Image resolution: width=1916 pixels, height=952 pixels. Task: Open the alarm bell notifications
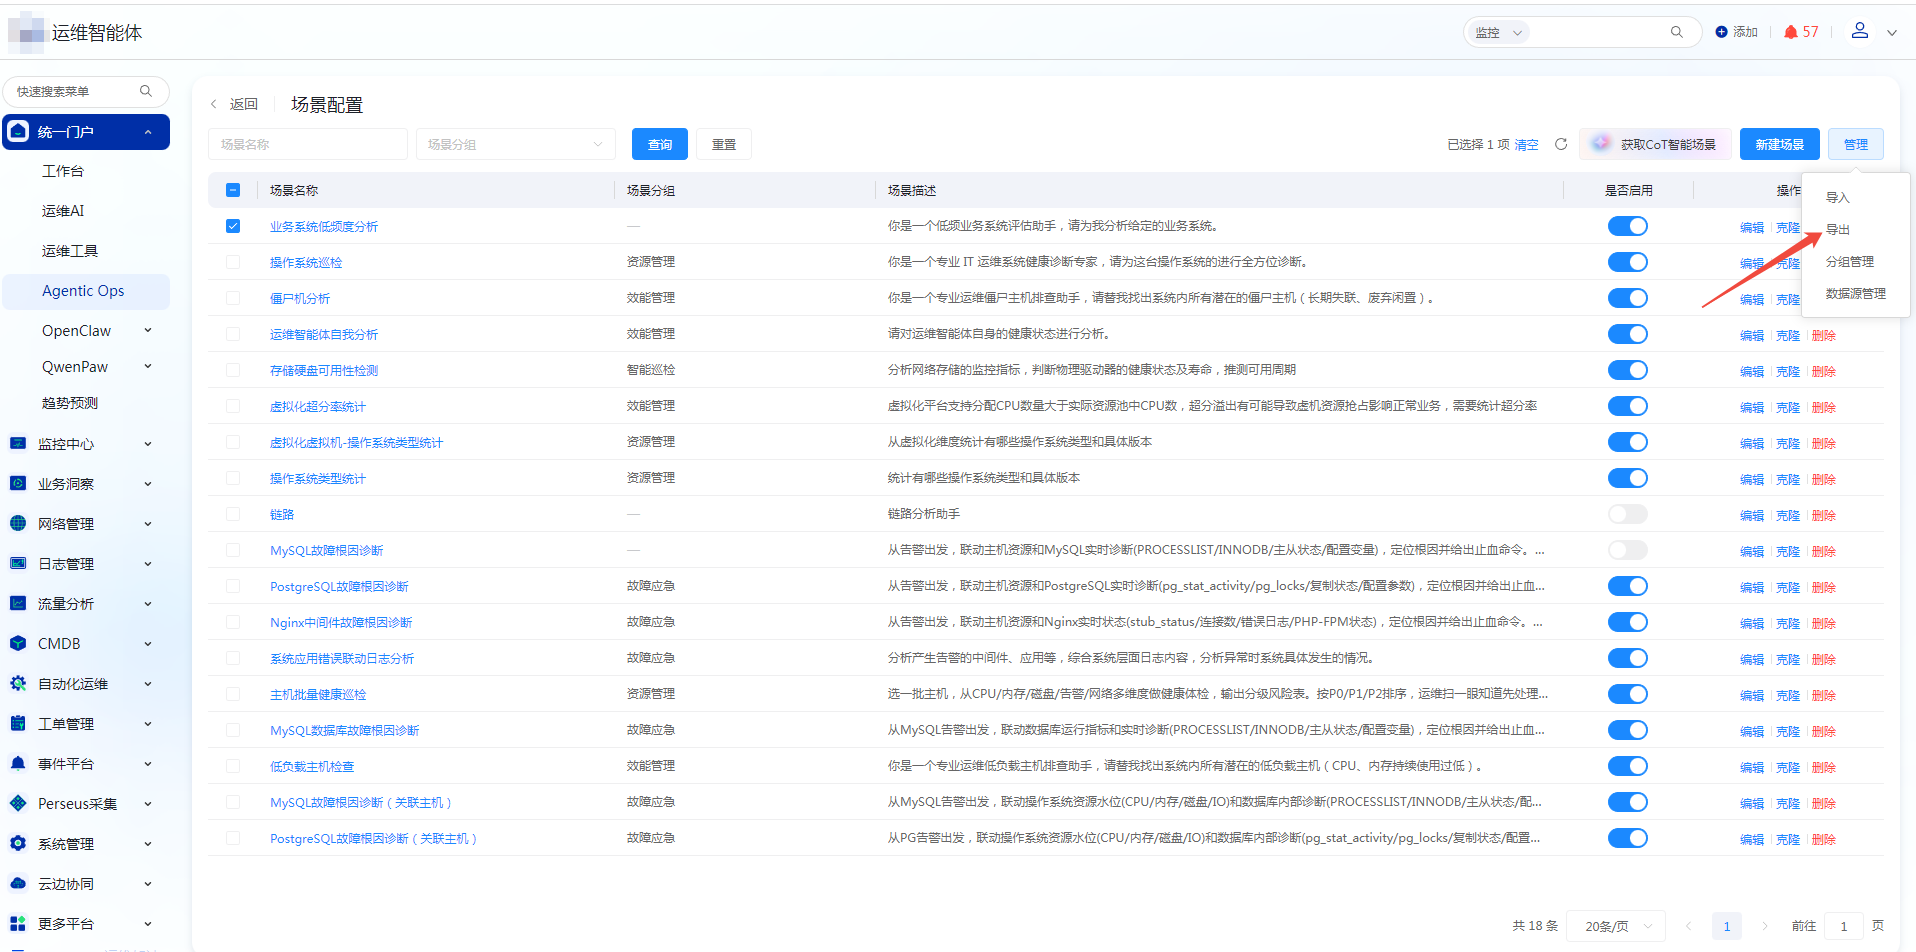pos(1791,32)
